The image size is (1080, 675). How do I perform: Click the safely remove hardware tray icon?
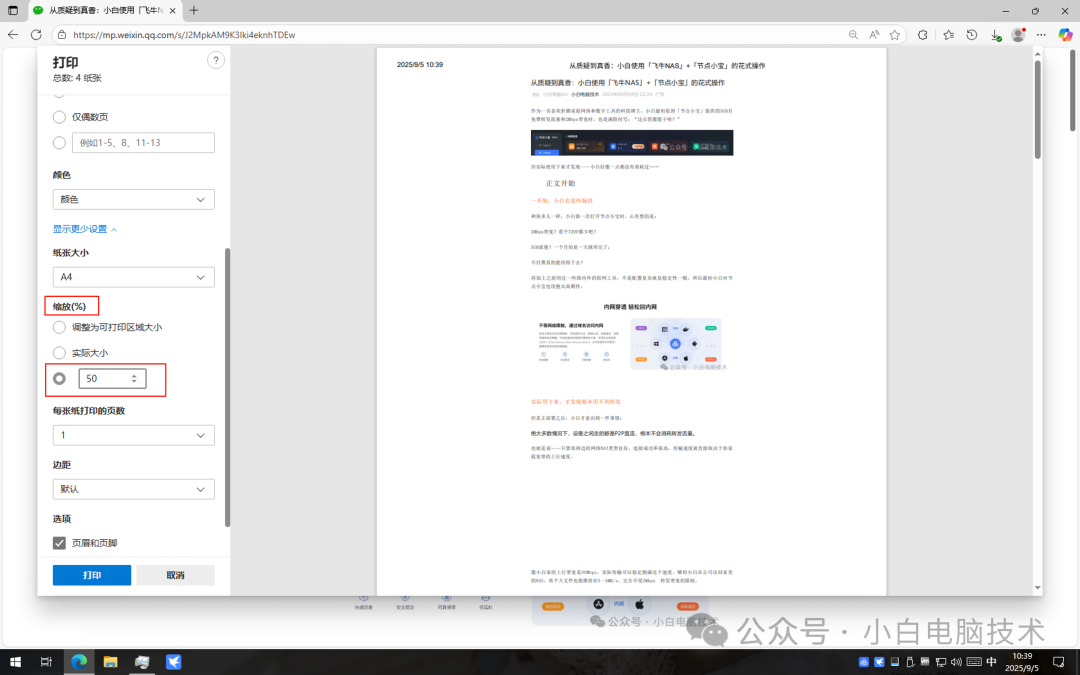[x=910, y=662]
